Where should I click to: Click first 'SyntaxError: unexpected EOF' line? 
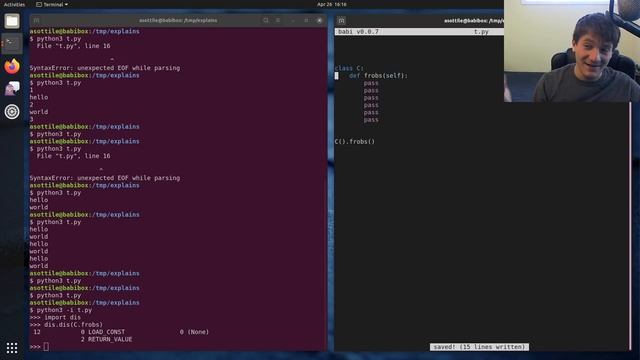pos(104,68)
